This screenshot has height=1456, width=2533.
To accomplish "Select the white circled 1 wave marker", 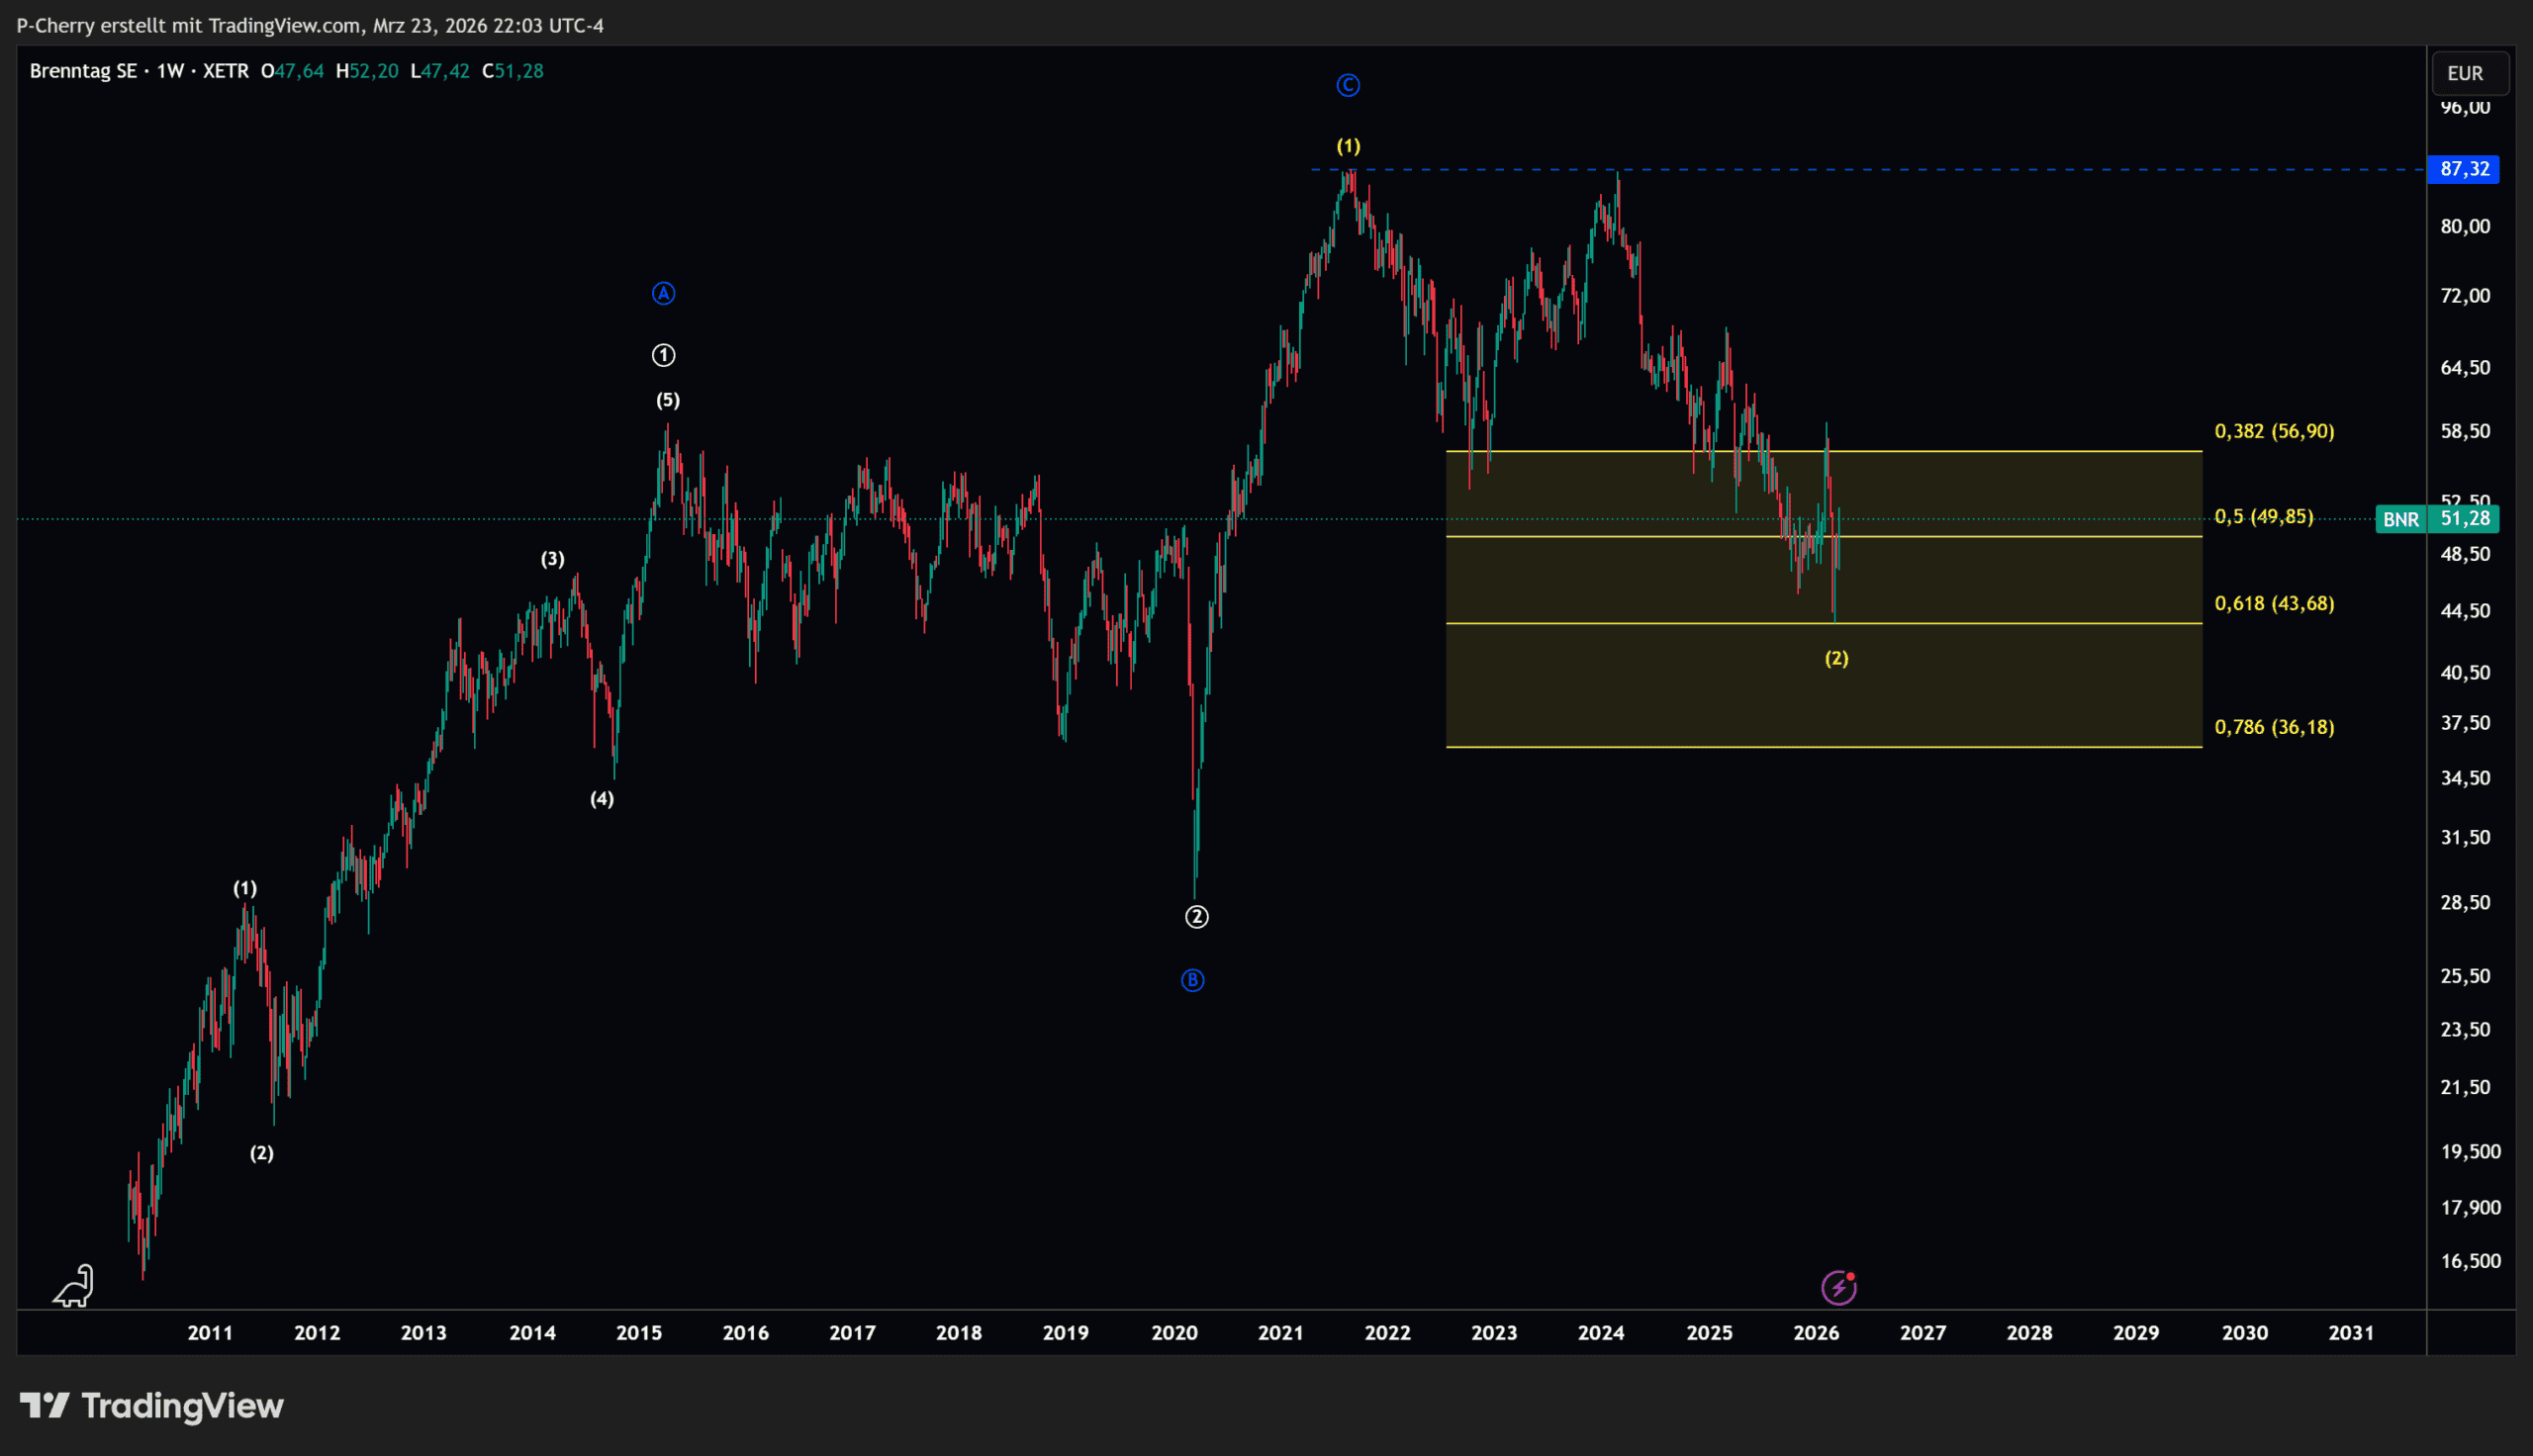I will (x=663, y=355).
